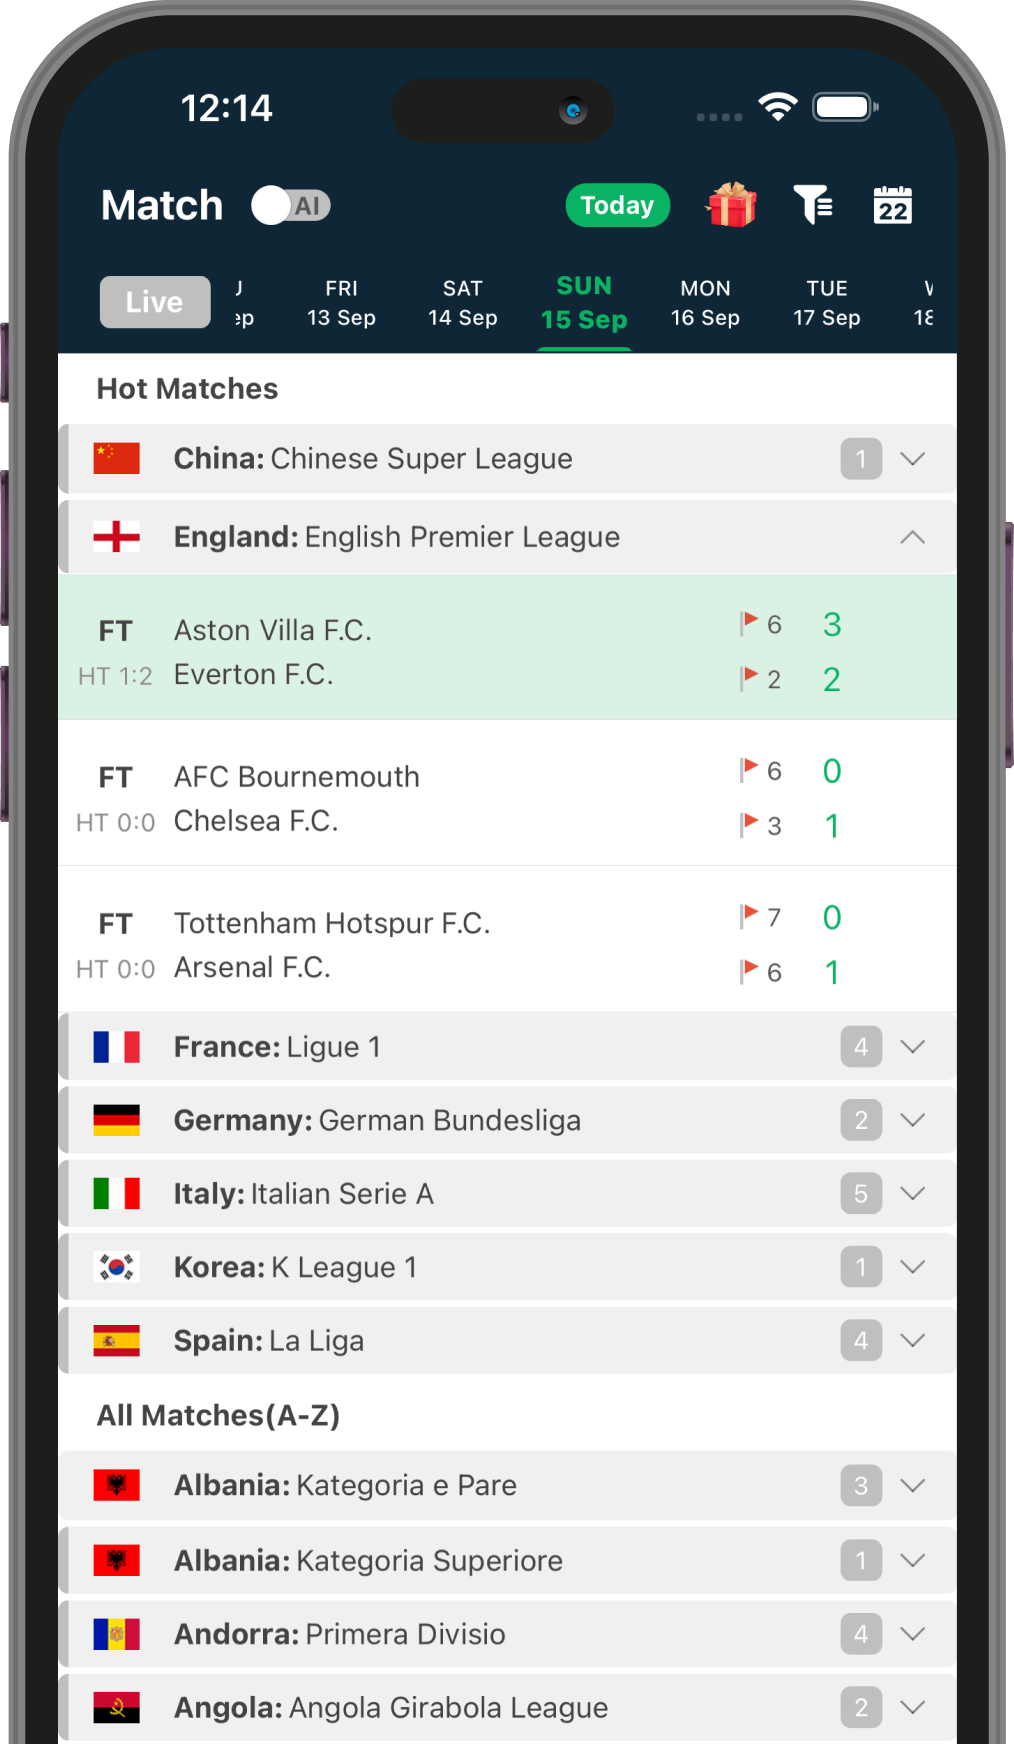Open the gift box rewards icon

[x=731, y=205]
